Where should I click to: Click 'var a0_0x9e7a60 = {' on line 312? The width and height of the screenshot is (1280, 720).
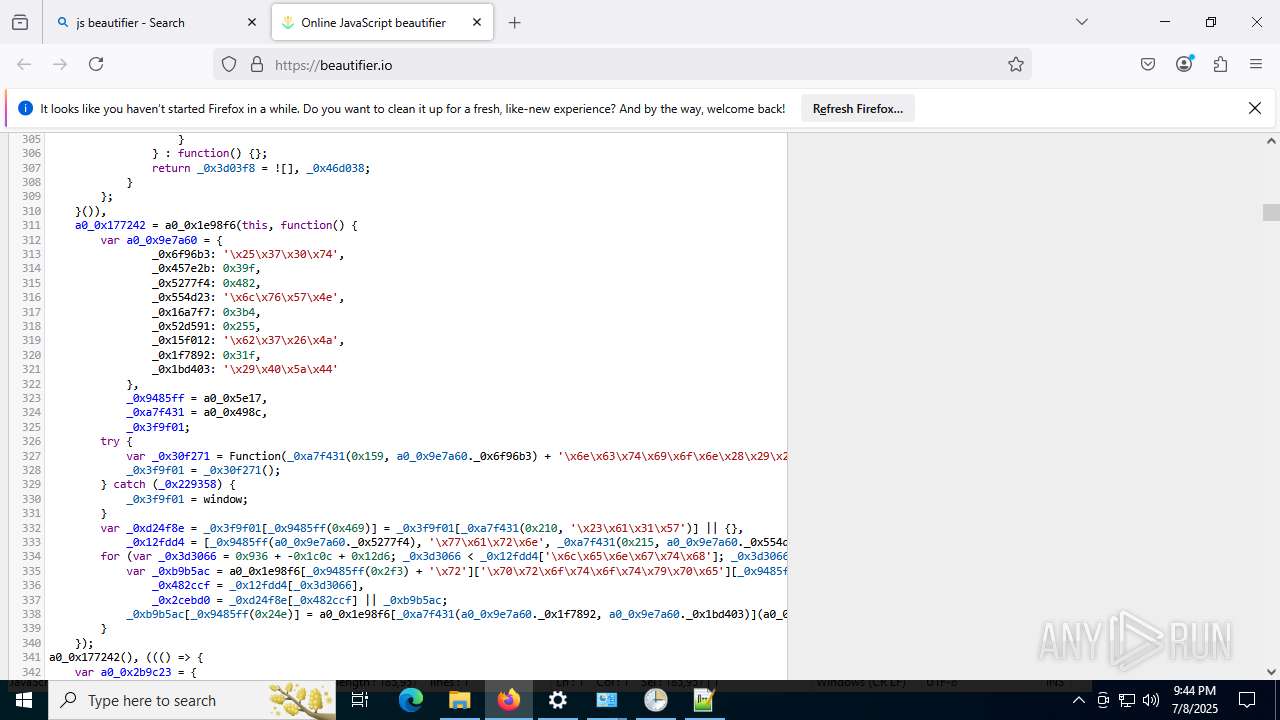click(x=161, y=240)
